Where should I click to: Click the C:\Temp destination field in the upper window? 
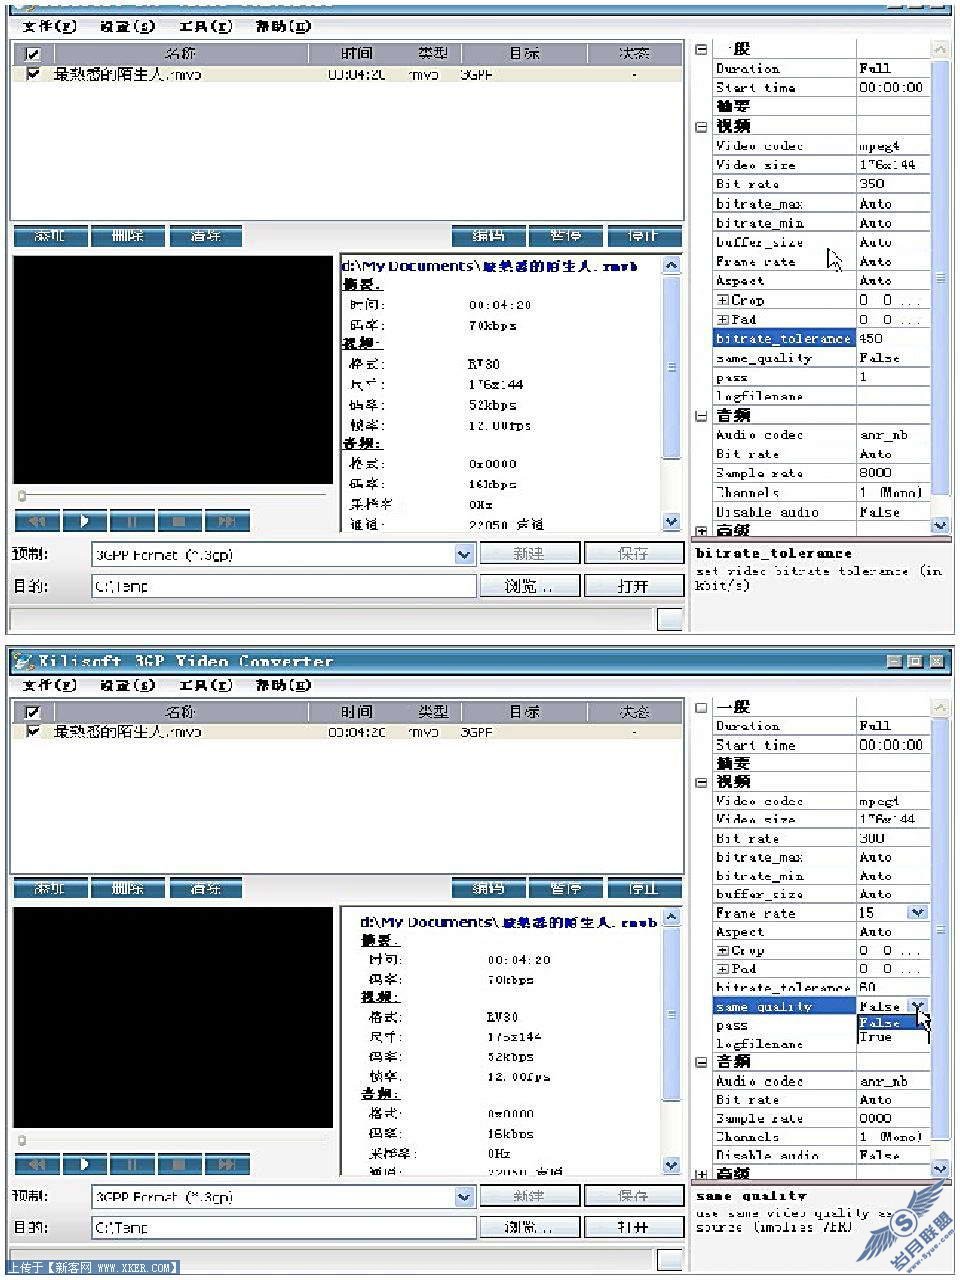283,586
